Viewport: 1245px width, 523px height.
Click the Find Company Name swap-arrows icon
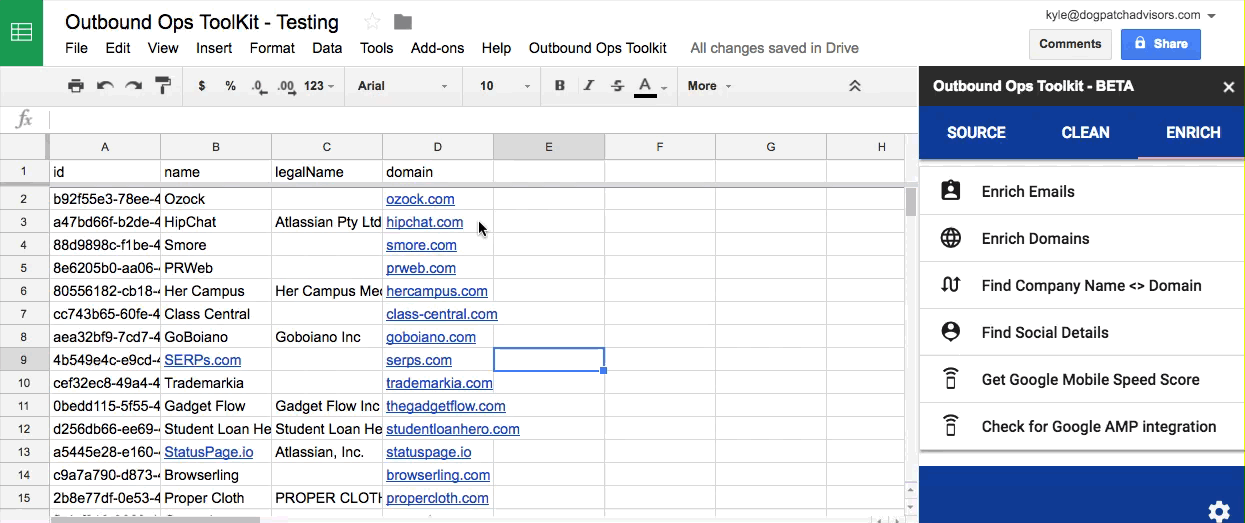(x=951, y=285)
